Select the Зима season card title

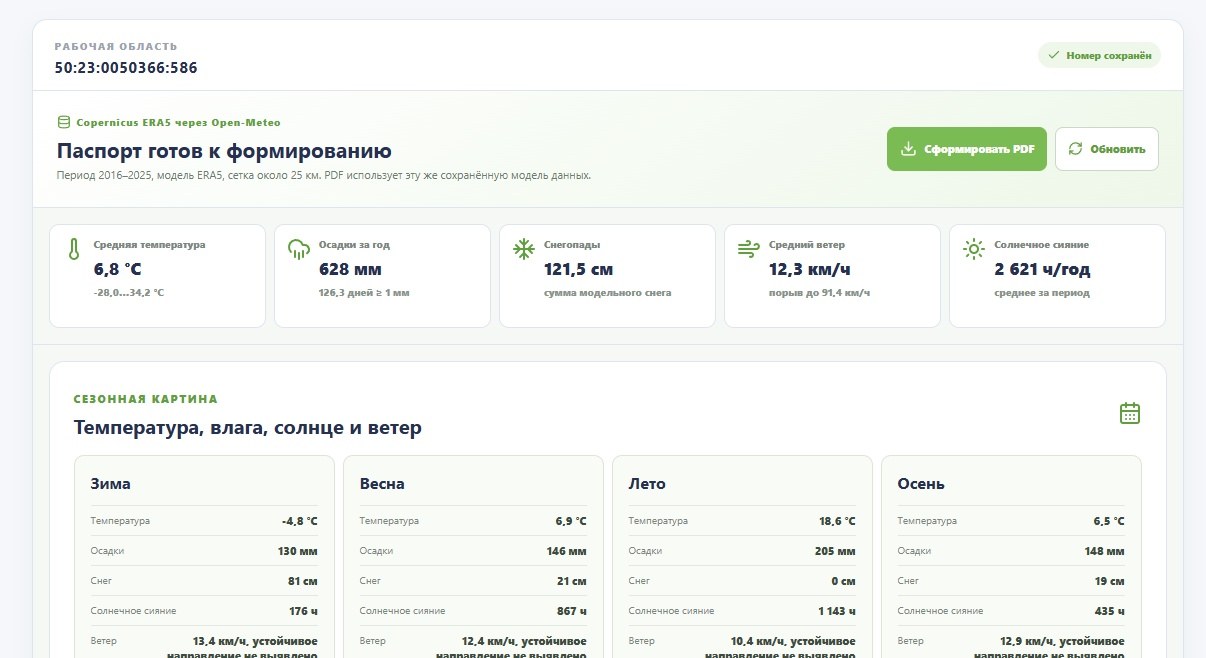pyautogui.click(x=111, y=484)
